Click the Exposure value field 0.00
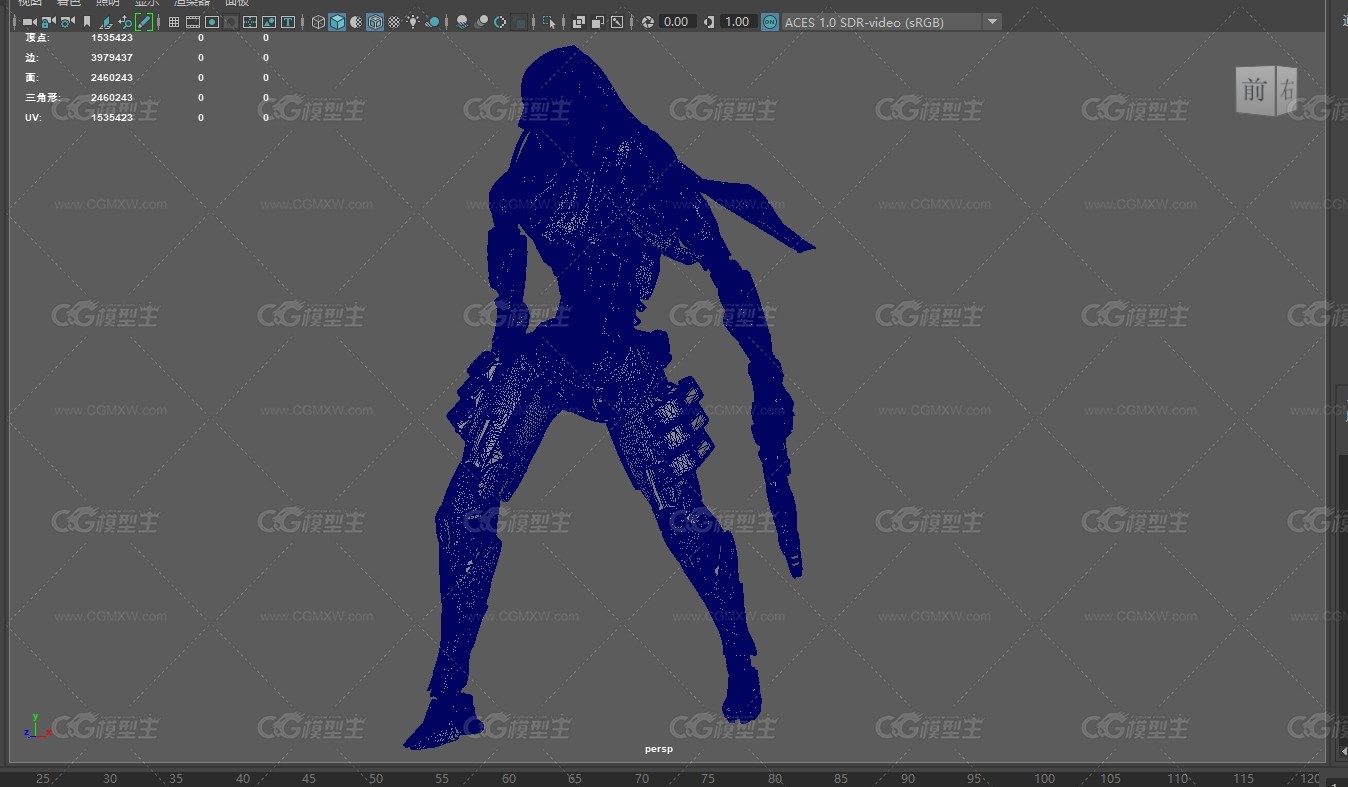 coord(677,21)
